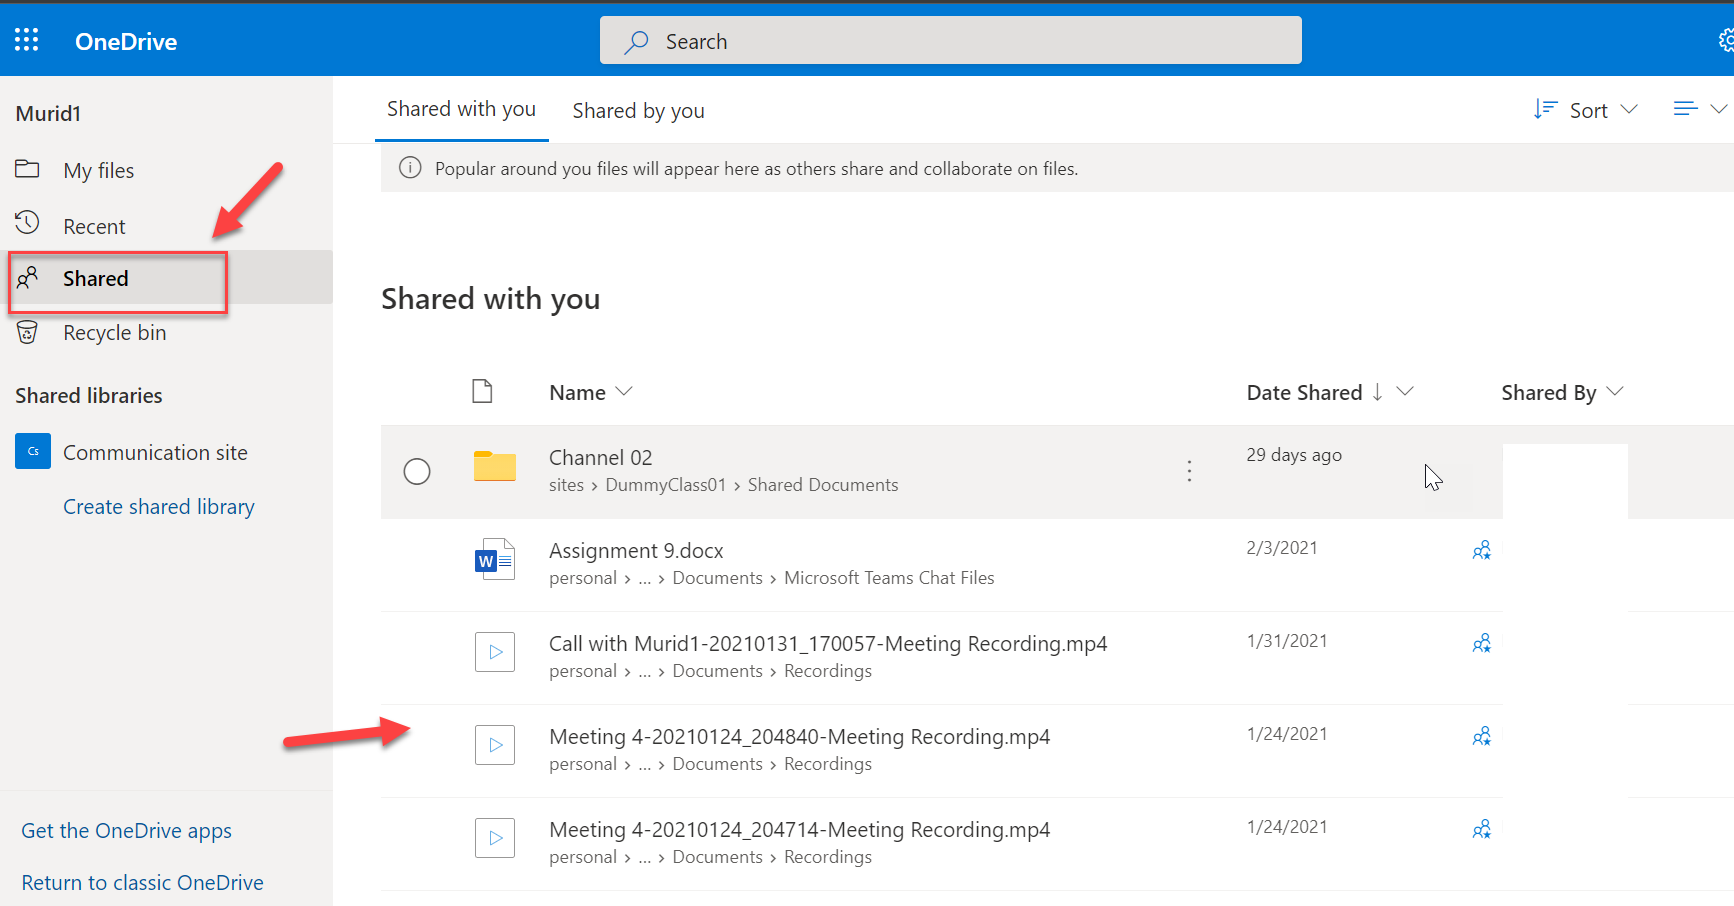
Task: Expand the Shared By column dropdown
Action: (1615, 392)
